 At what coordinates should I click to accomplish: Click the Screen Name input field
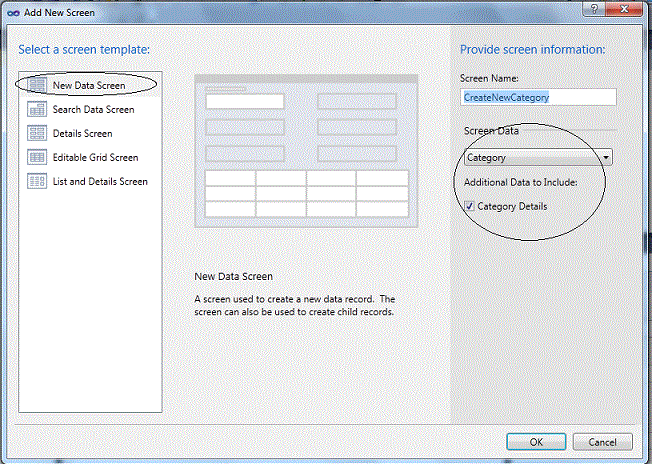tap(538, 97)
